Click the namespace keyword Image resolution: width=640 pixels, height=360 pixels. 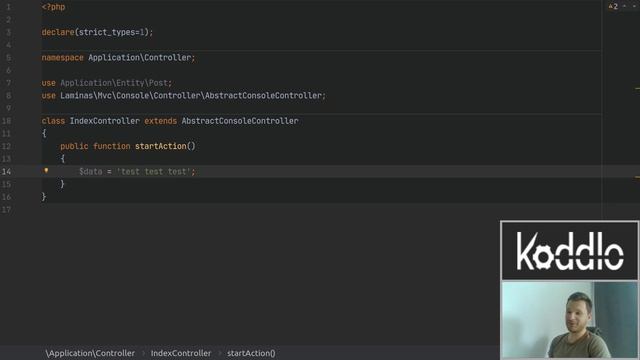tap(62, 58)
